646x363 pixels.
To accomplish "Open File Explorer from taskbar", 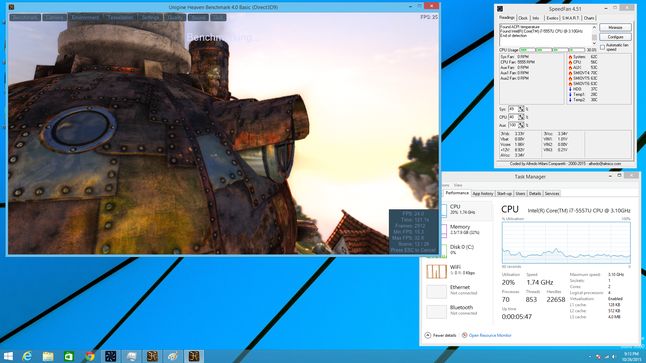I will click(x=48, y=356).
